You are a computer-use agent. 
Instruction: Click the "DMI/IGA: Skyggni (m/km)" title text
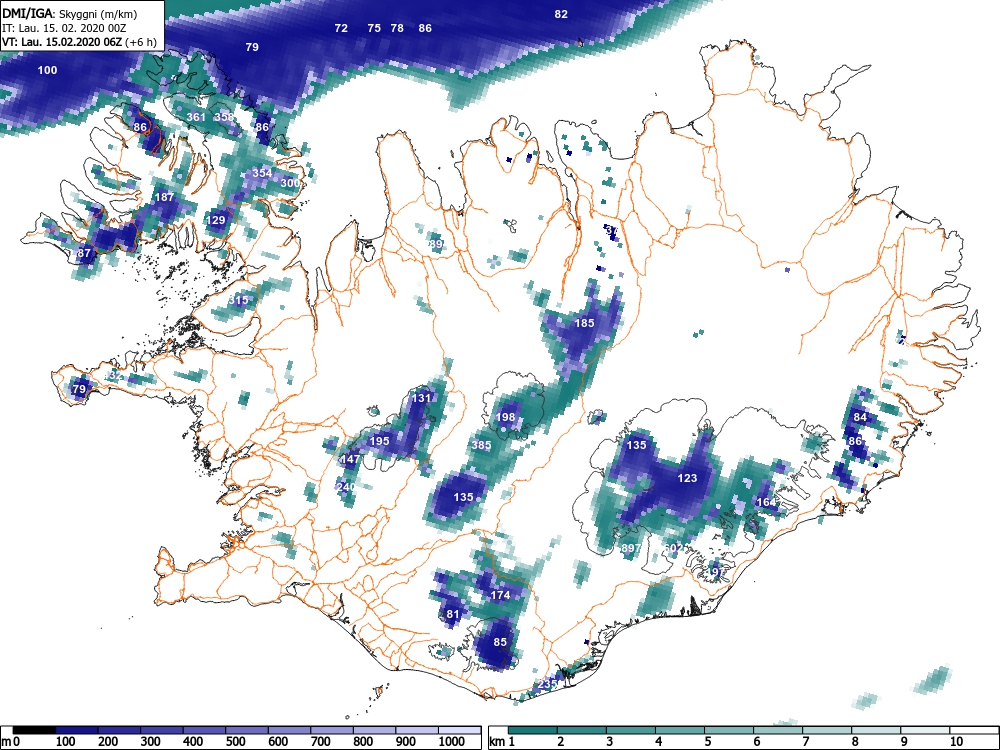point(69,13)
